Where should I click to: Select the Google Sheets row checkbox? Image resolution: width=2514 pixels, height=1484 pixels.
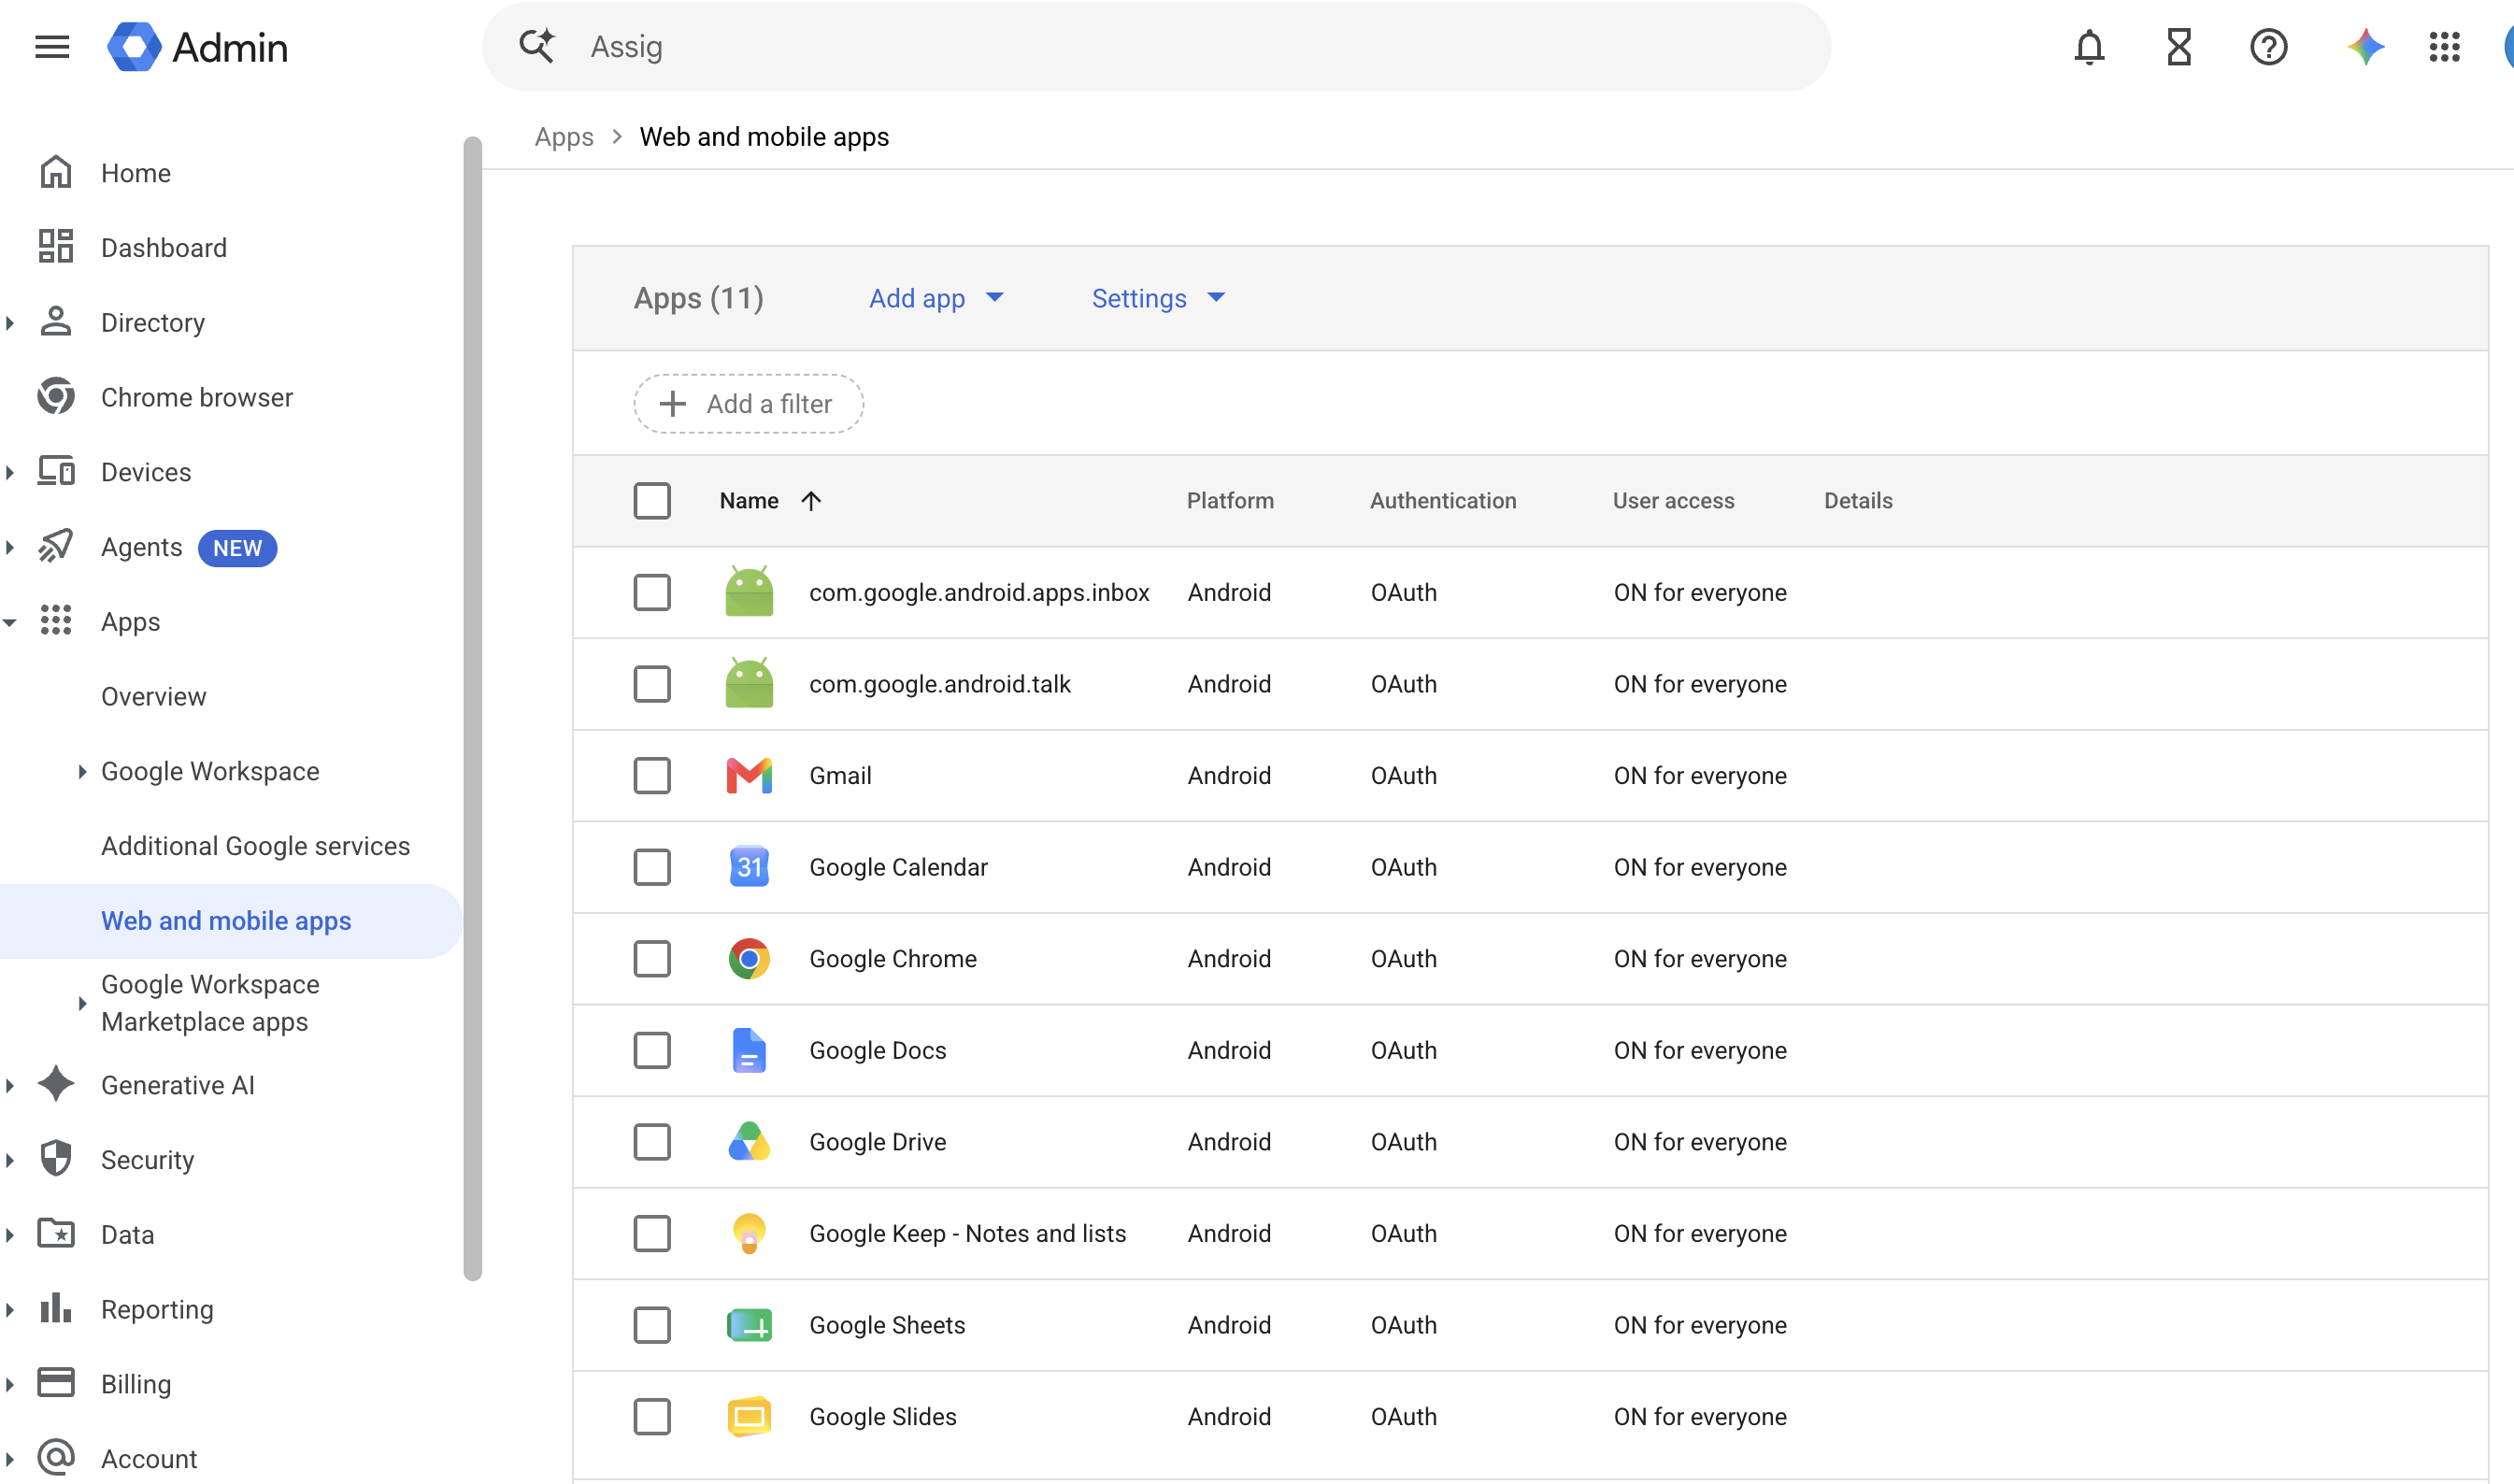click(652, 1325)
